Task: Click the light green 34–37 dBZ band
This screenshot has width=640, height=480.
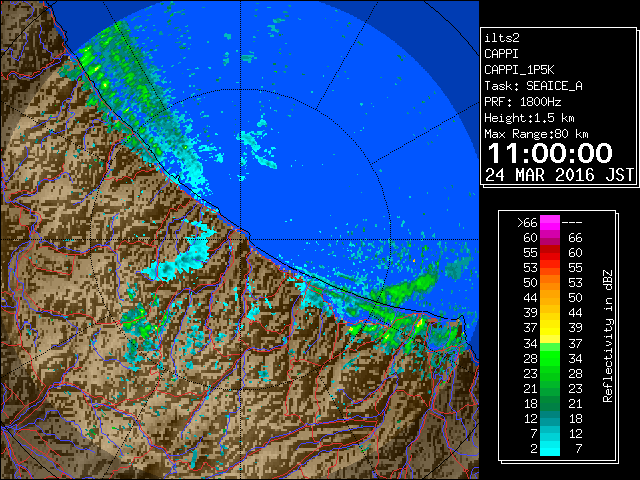Action: (x=550, y=343)
